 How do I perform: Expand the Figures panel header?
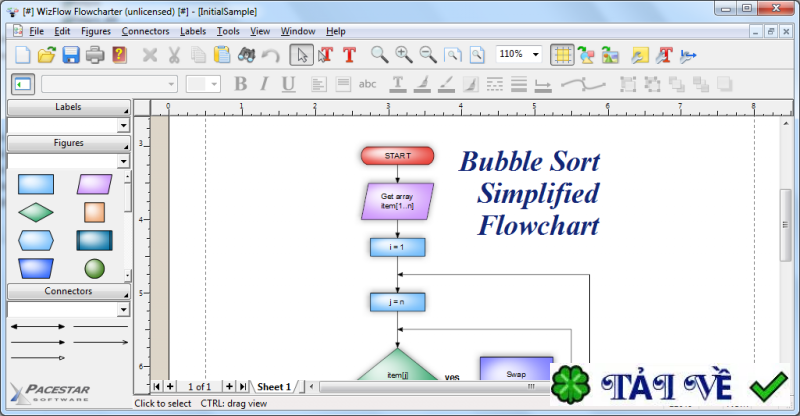(x=68, y=143)
